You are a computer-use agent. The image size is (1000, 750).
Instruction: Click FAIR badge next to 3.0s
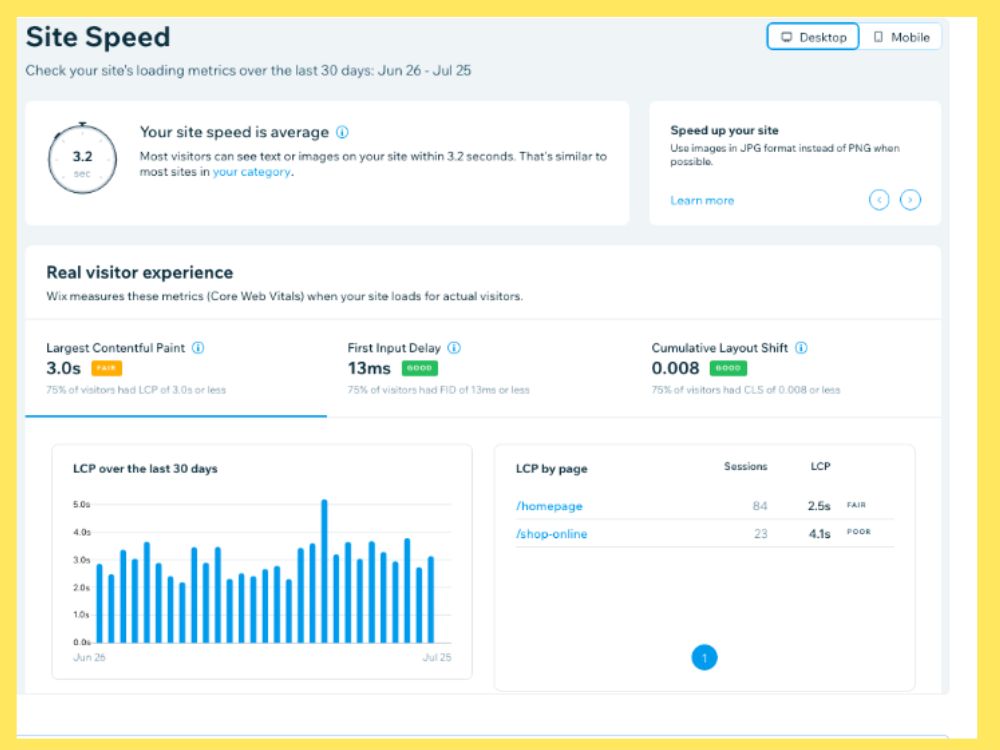click(107, 368)
